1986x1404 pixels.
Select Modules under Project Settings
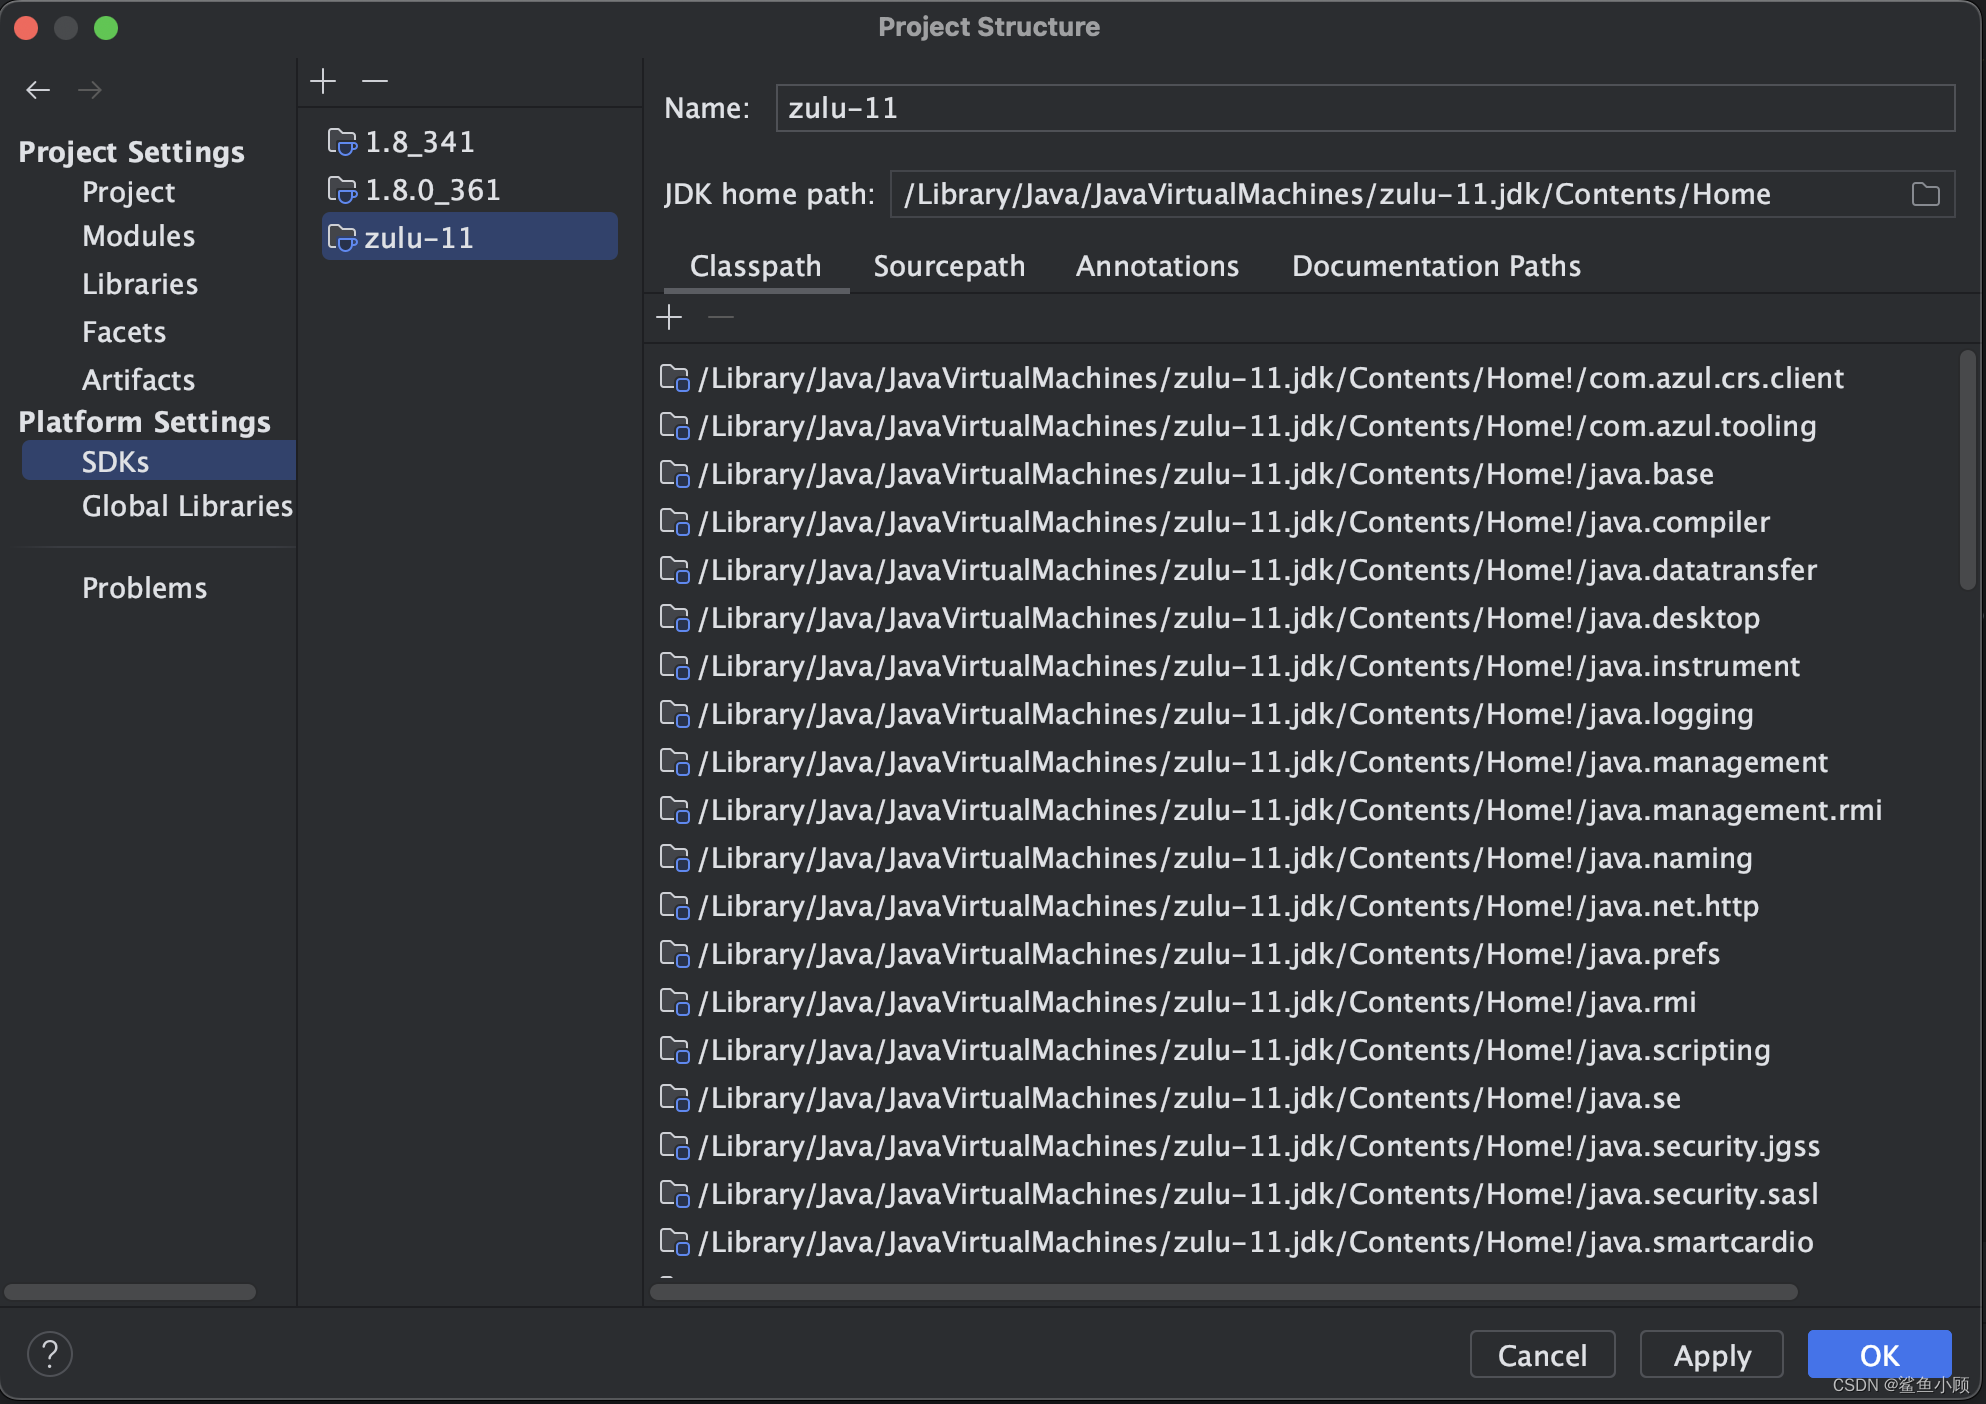(138, 236)
